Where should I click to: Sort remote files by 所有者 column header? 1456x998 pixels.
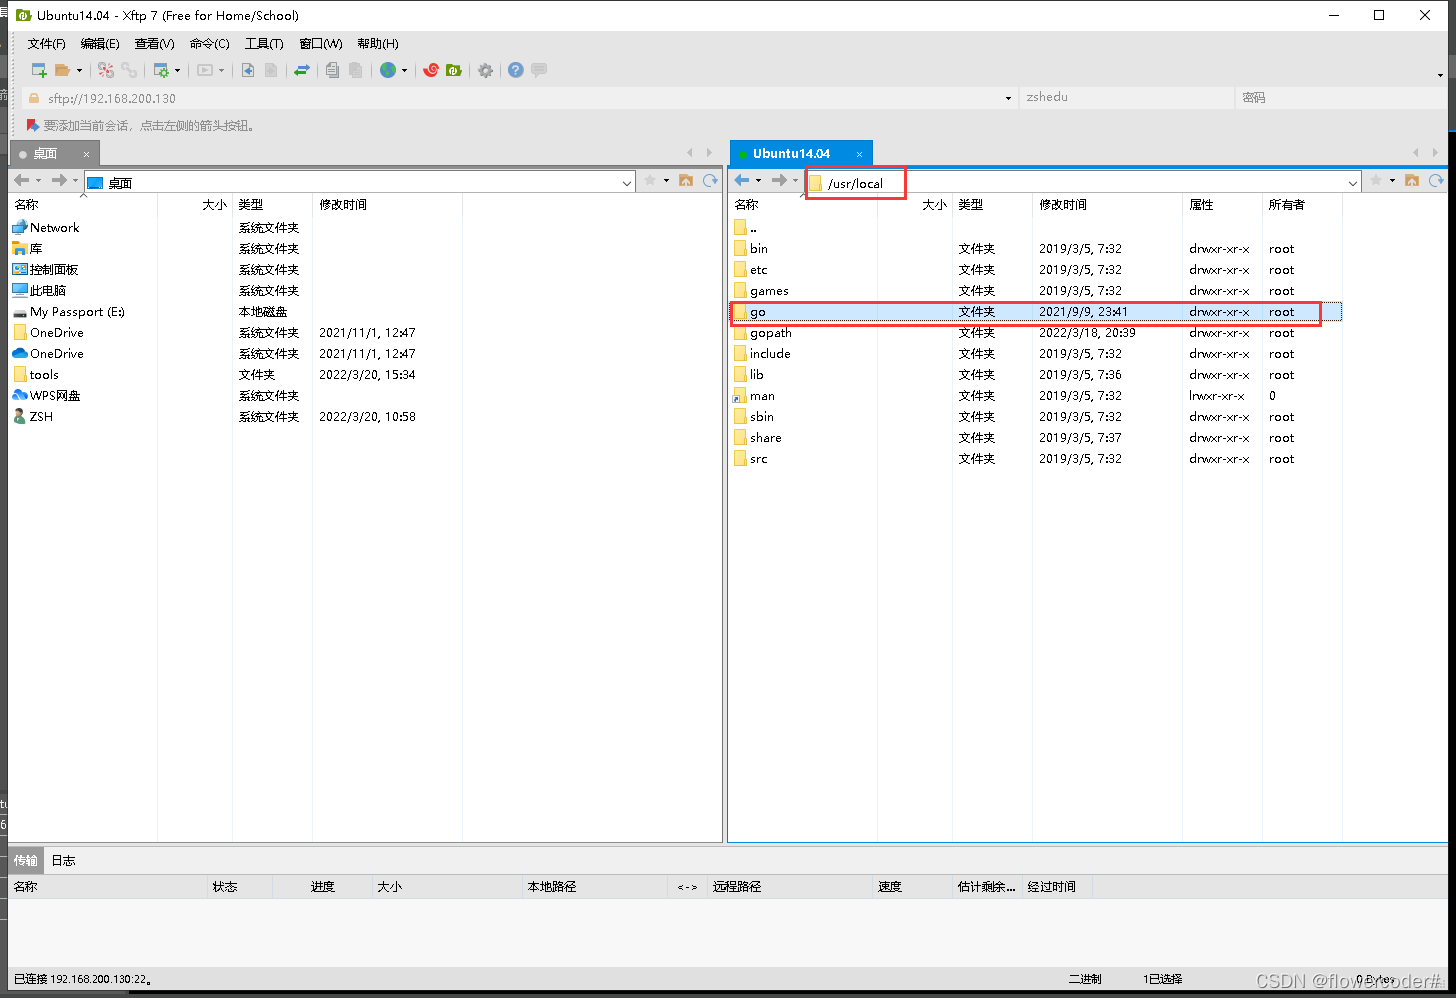(1302, 205)
